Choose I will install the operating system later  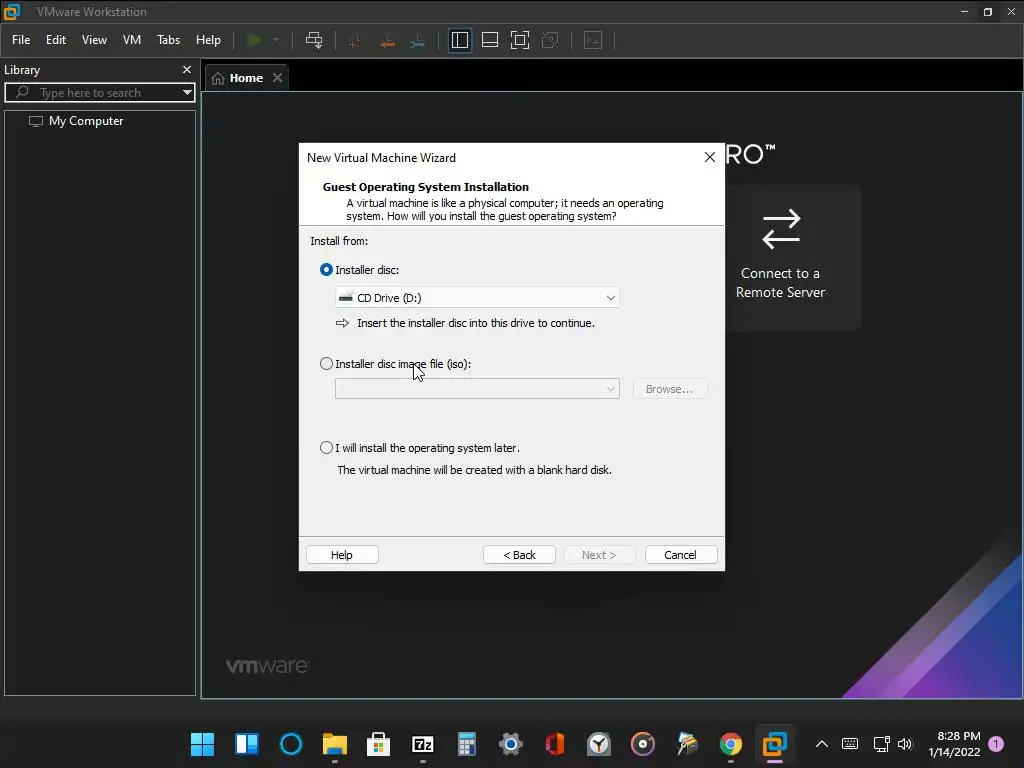tap(326, 448)
